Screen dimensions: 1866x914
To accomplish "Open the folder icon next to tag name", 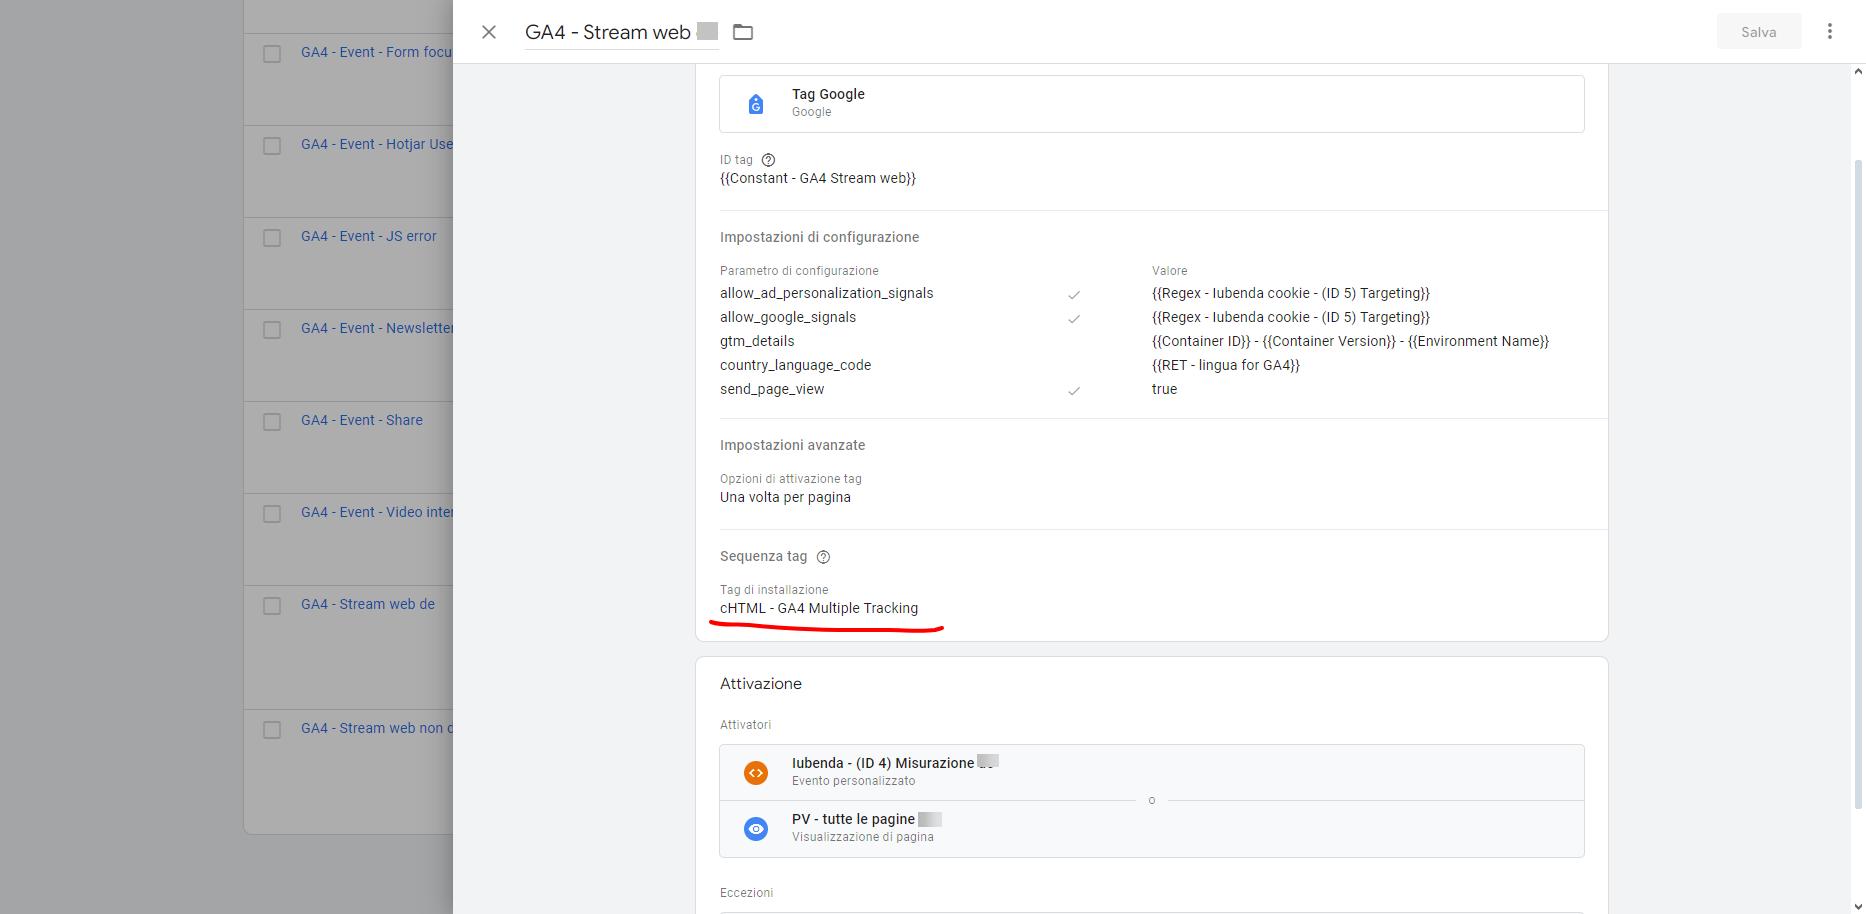I will coord(743,32).
